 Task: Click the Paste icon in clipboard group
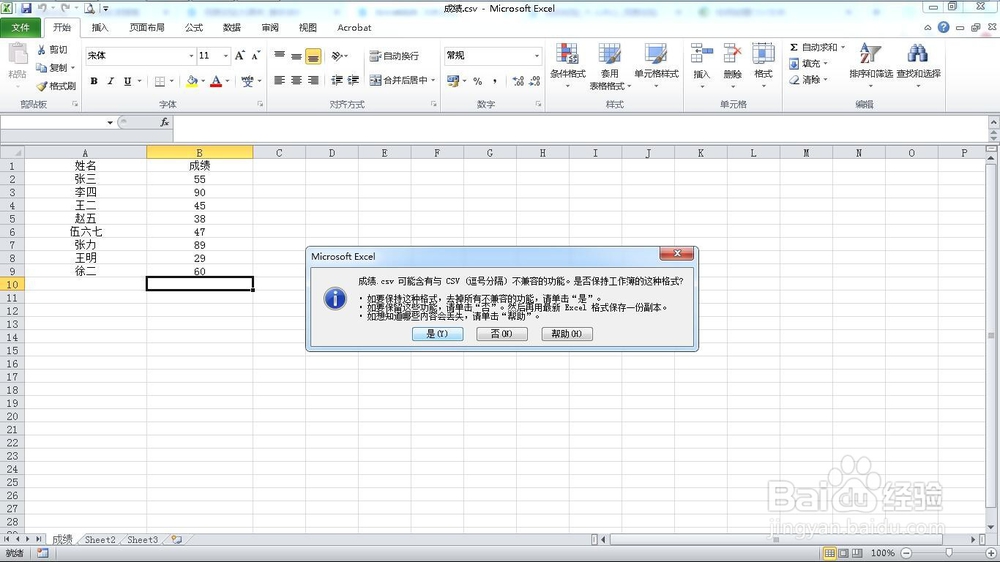[x=18, y=55]
